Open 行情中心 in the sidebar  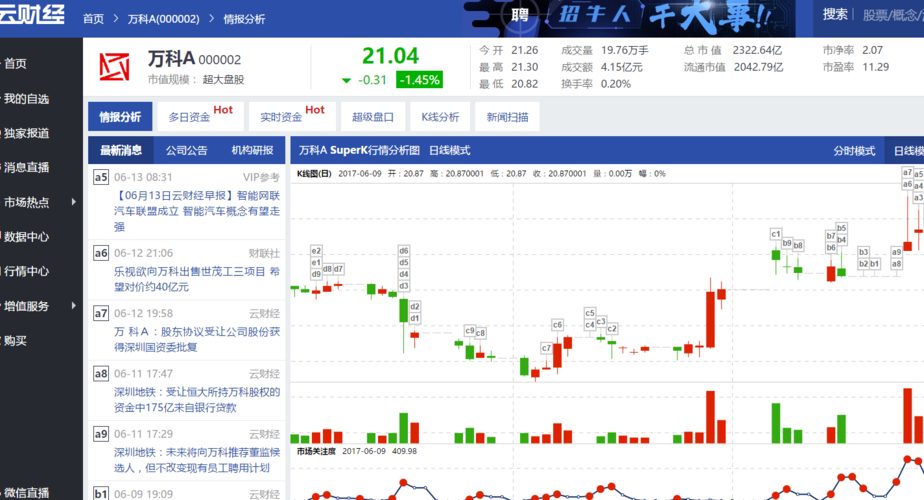point(26,271)
